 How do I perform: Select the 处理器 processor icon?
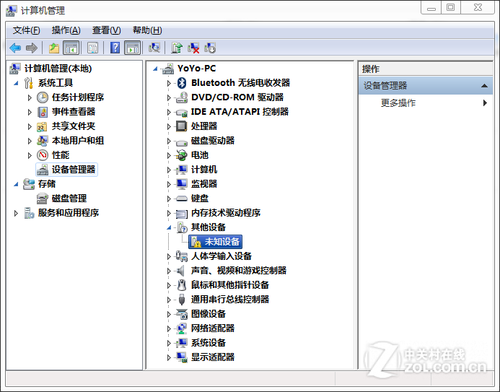[182, 126]
